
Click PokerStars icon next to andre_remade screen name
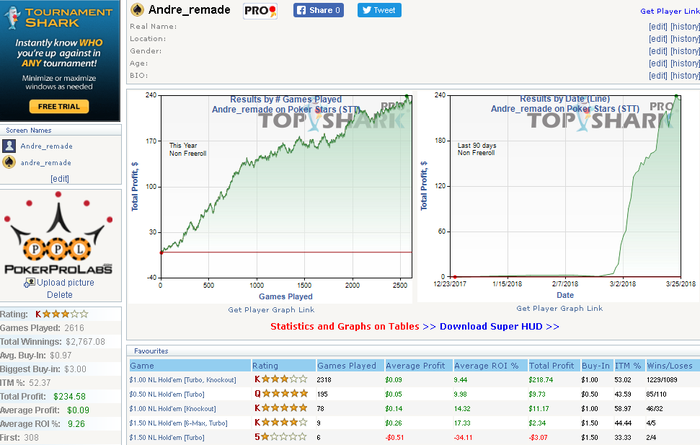[9, 162]
